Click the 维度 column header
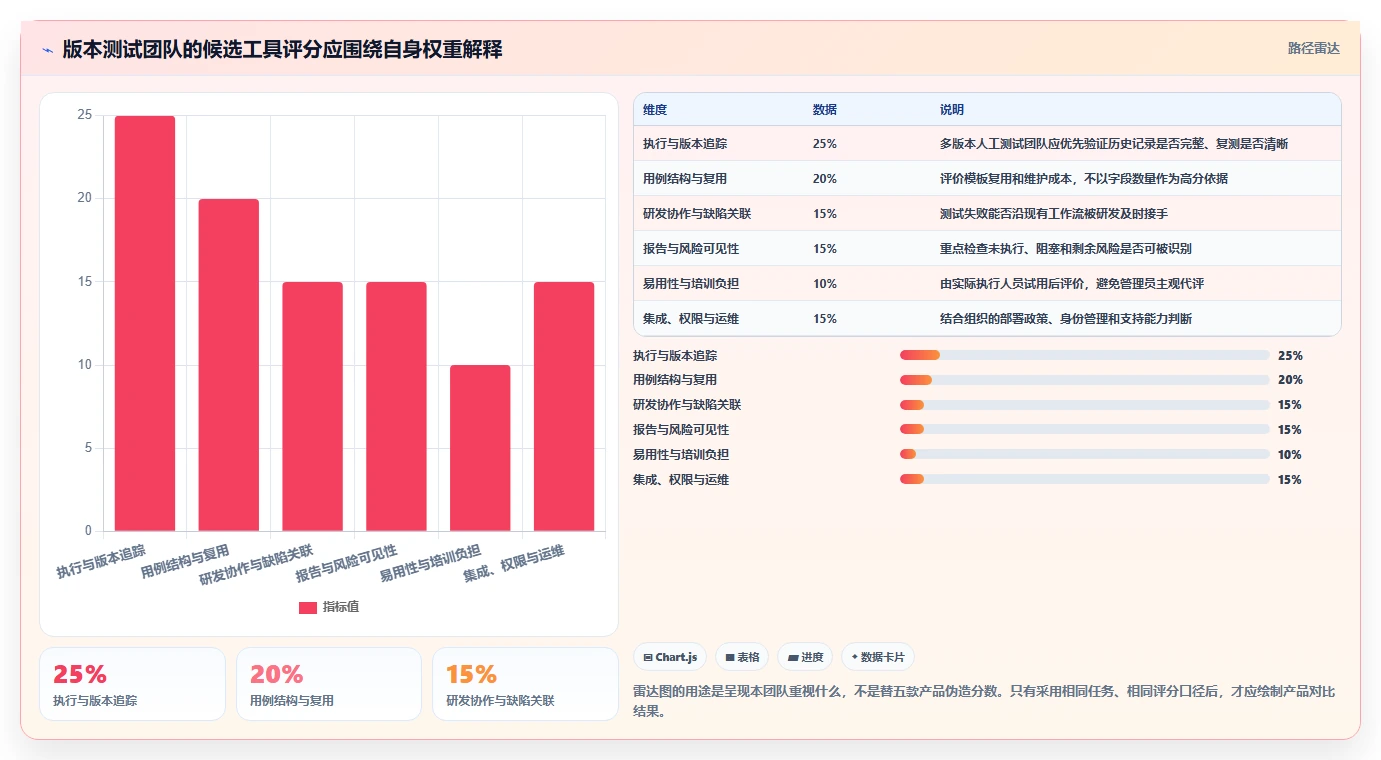The image size is (1381, 760). (x=655, y=110)
